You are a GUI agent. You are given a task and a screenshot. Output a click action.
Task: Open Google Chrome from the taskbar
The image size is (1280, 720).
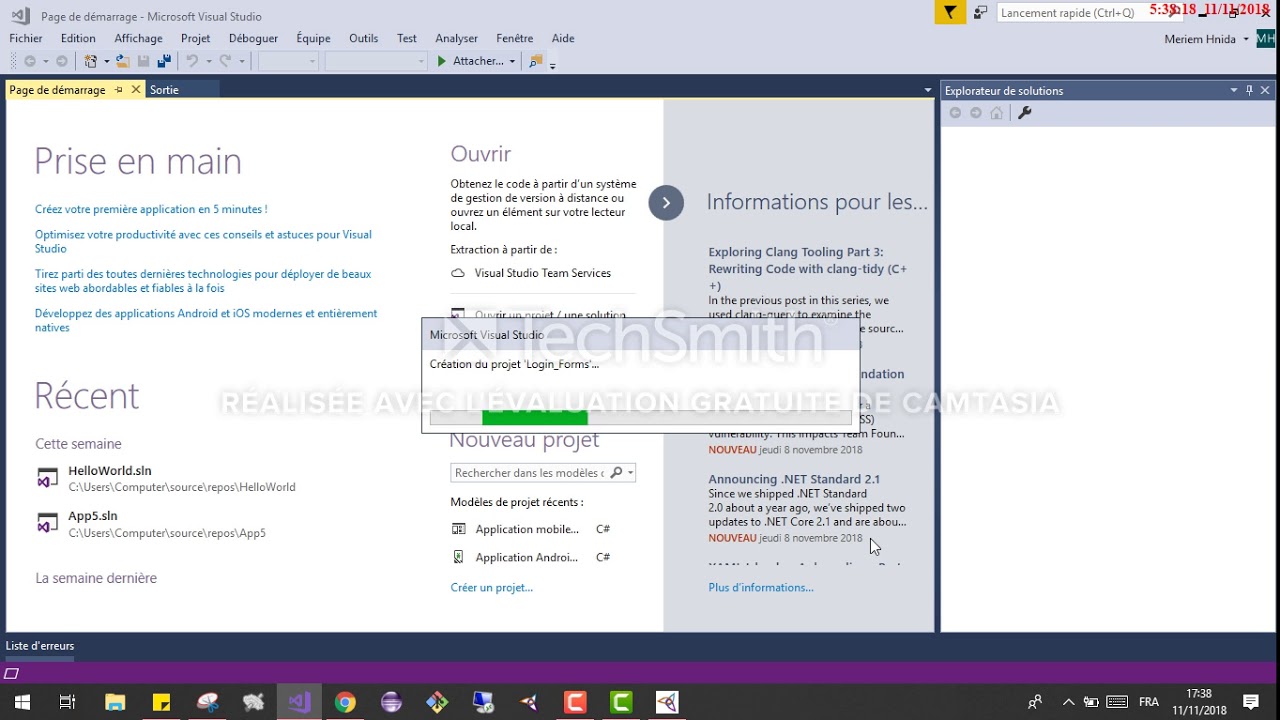[x=345, y=702]
